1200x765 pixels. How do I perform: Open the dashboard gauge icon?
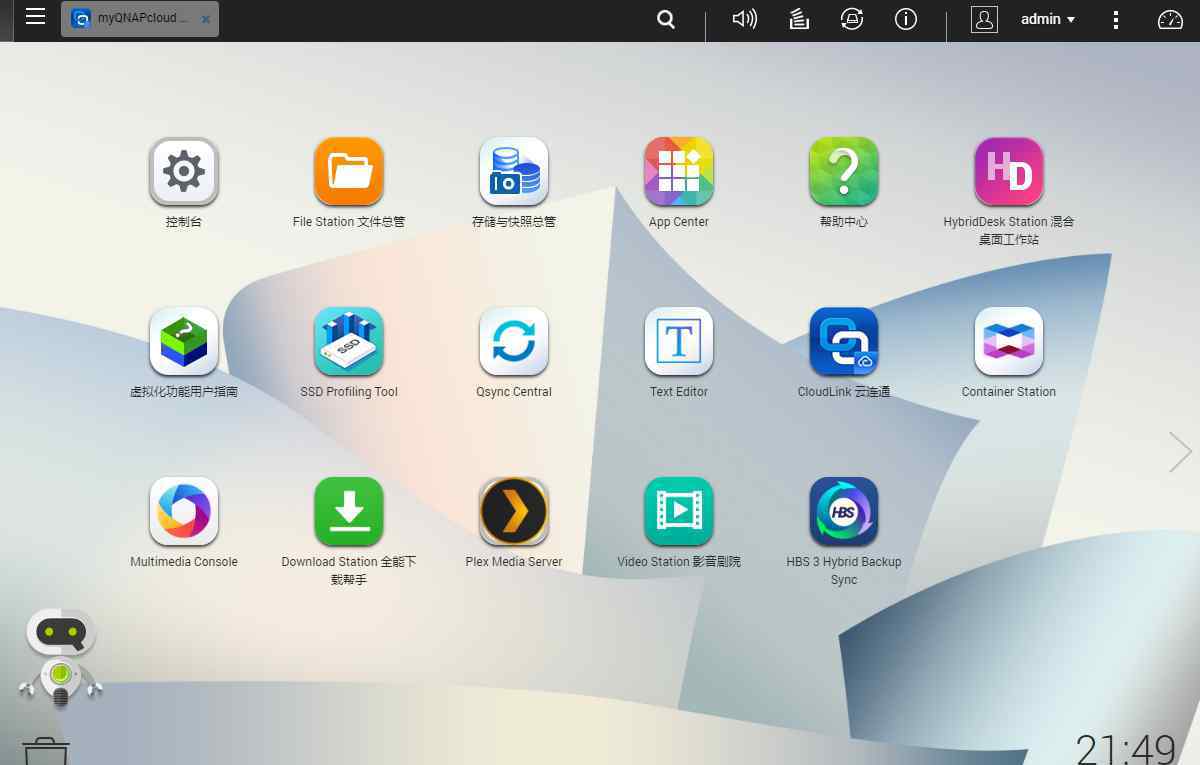point(1170,19)
